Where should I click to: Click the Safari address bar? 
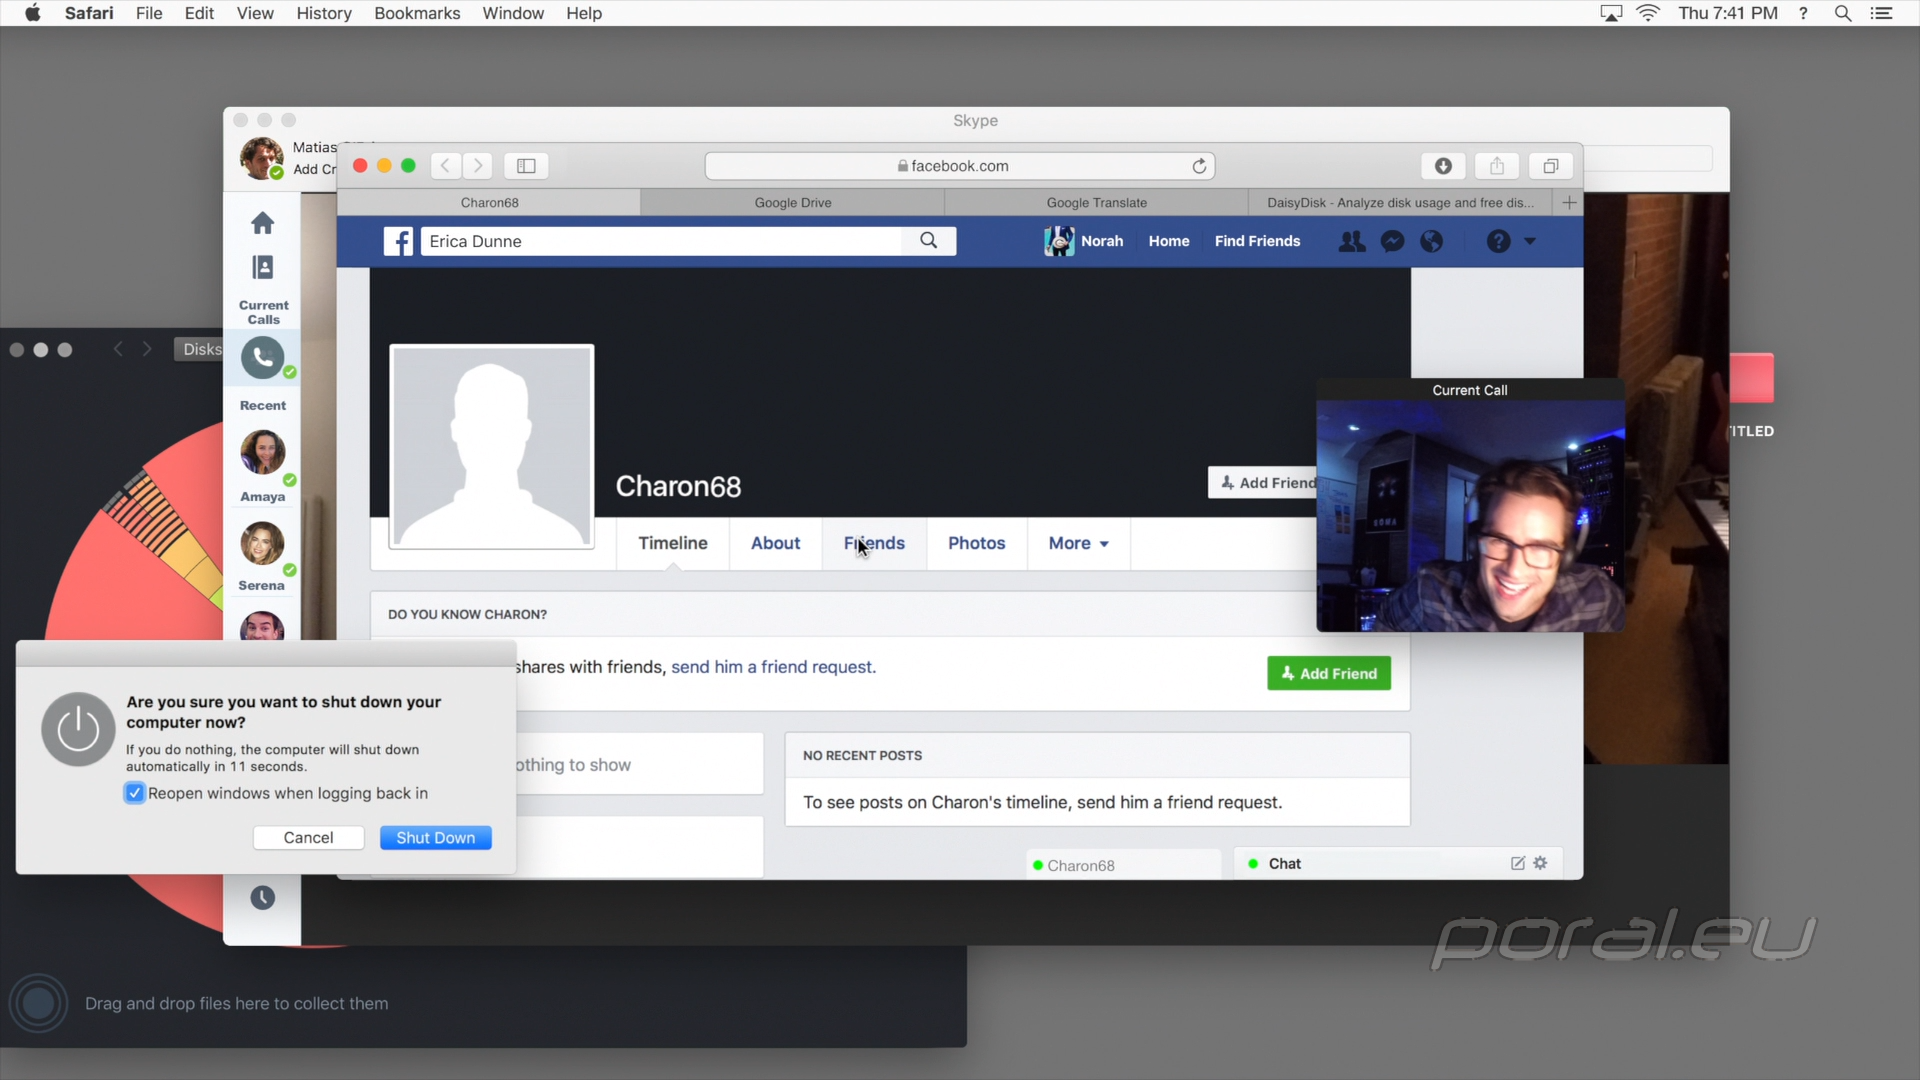point(960,166)
